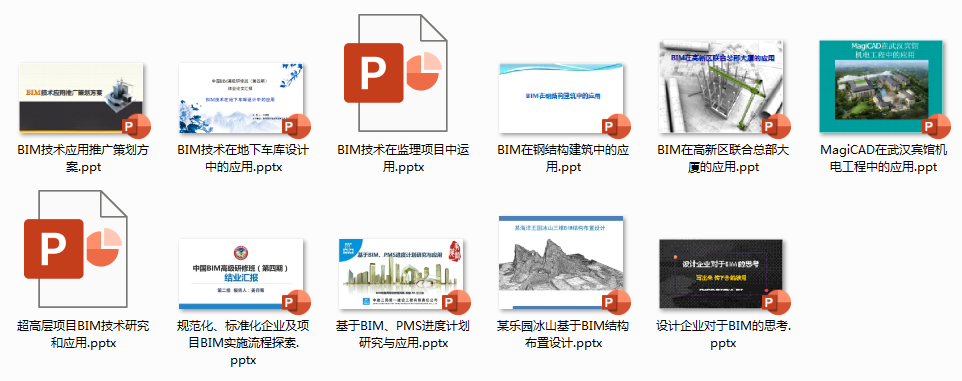The height and width of the screenshot is (381, 962).
Task: Click the file name BIM技术在监理项目中运用.pptx
Action: tap(403, 158)
